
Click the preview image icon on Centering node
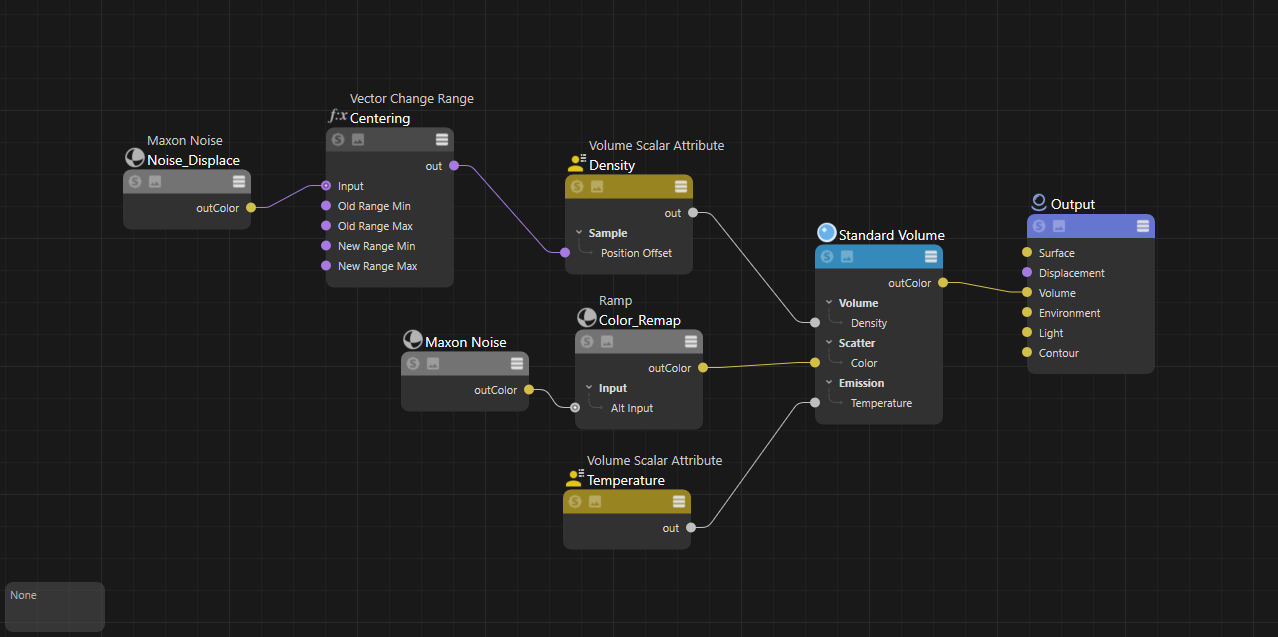click(358, 140)
